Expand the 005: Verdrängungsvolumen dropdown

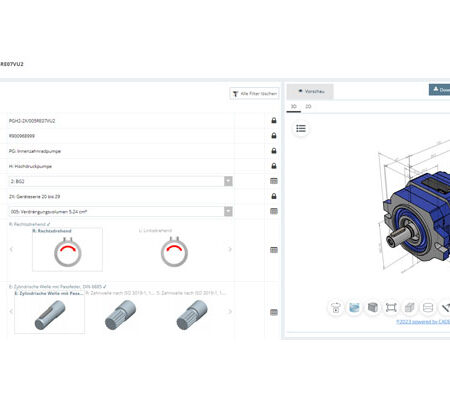228,211
